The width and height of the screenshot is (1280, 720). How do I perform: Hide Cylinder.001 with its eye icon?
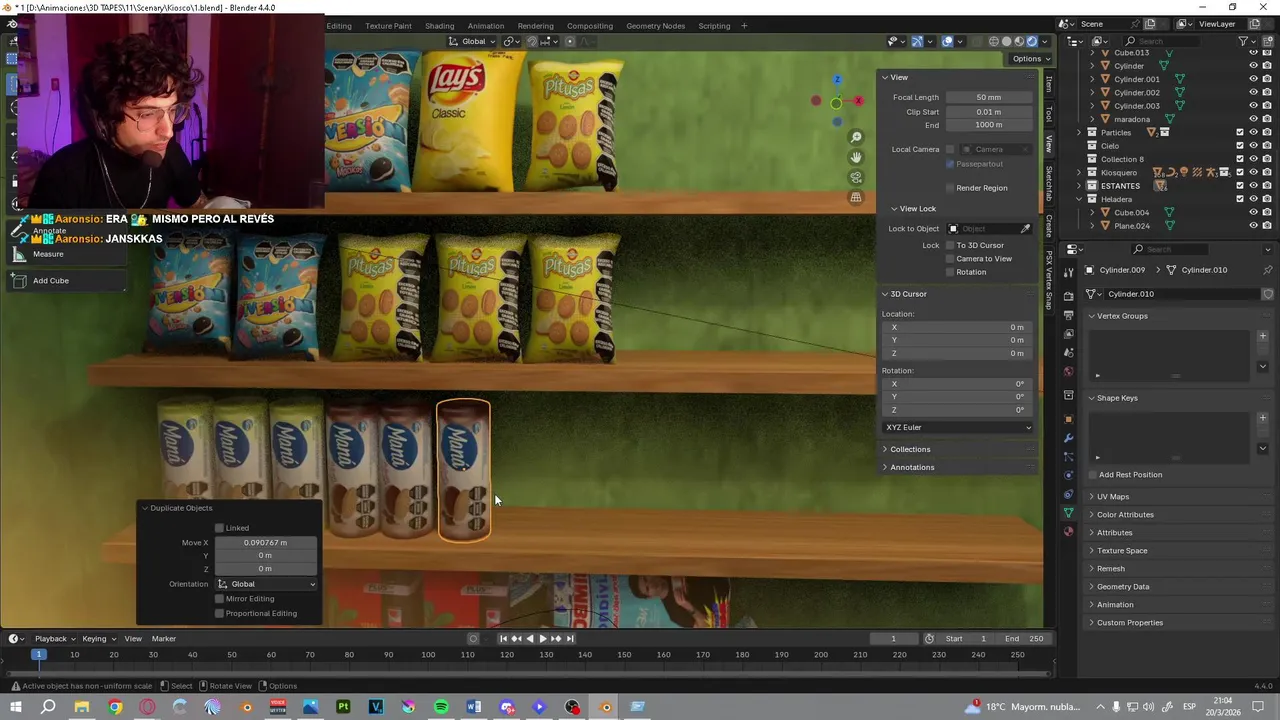[1253, 79]
